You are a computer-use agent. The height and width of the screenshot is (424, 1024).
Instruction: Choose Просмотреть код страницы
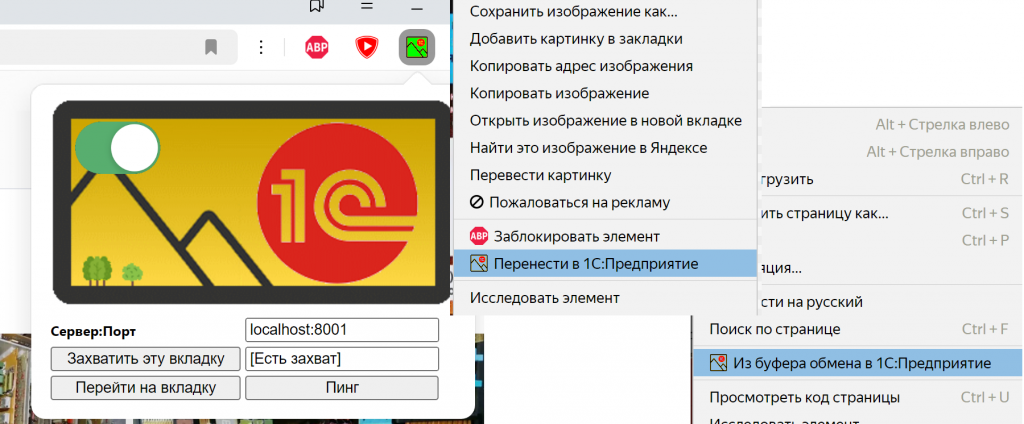click(857, 397)
